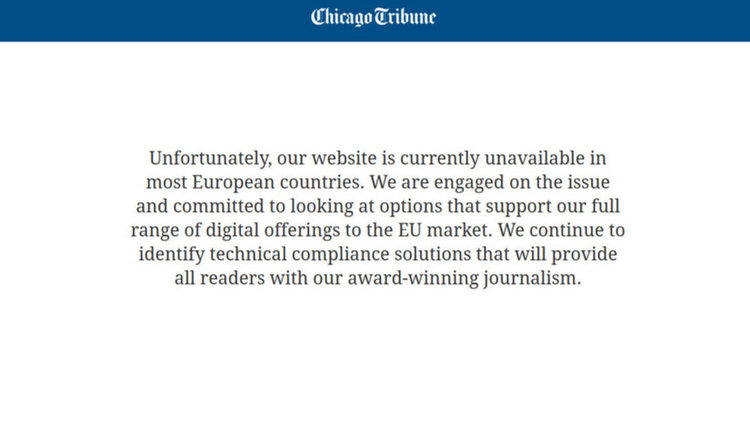This screenshot has height=422, width=750.
Task: Click the word "identify" in the paragraph
Action: (x=171, y=254)
